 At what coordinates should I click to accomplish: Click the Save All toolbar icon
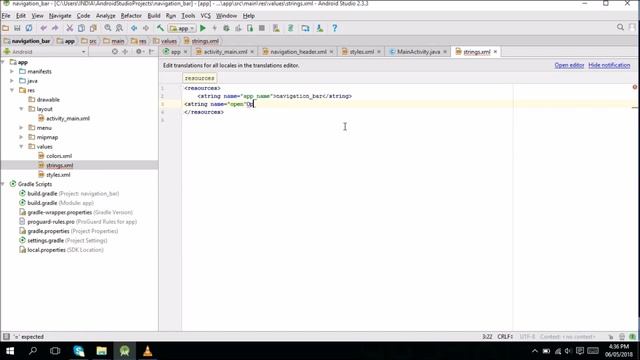coord(17,28)
